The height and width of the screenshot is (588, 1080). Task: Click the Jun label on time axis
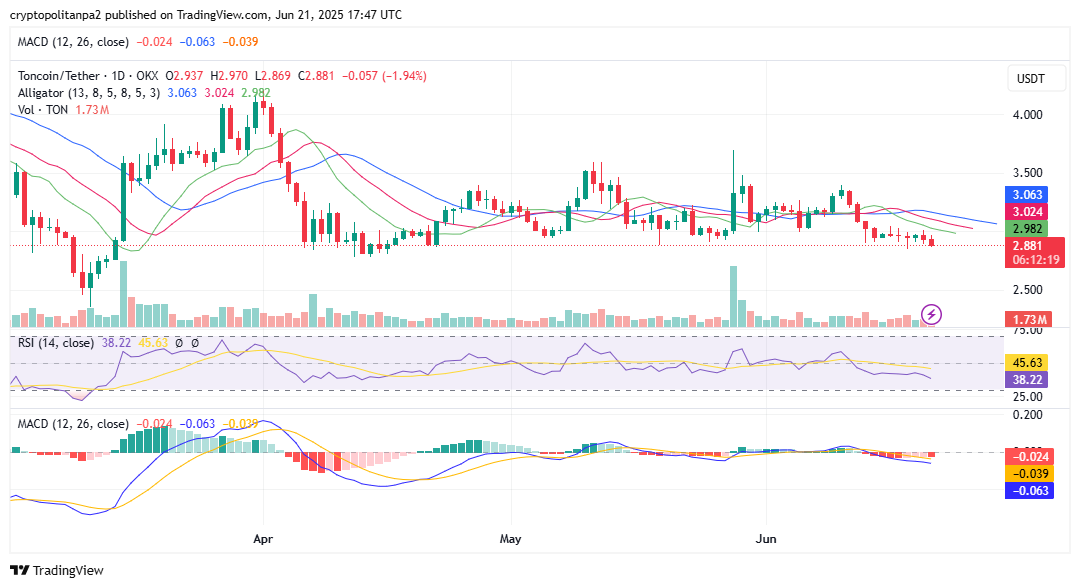(766, 538)
